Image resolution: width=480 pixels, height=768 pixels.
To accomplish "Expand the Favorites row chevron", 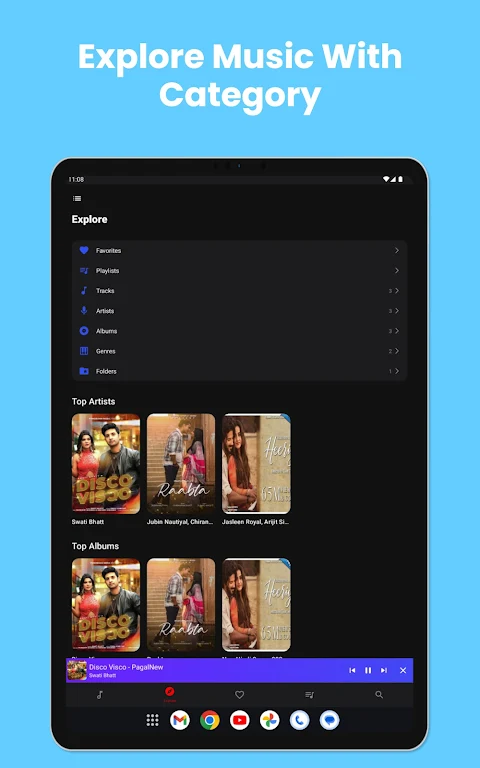I will click(397, 250).
